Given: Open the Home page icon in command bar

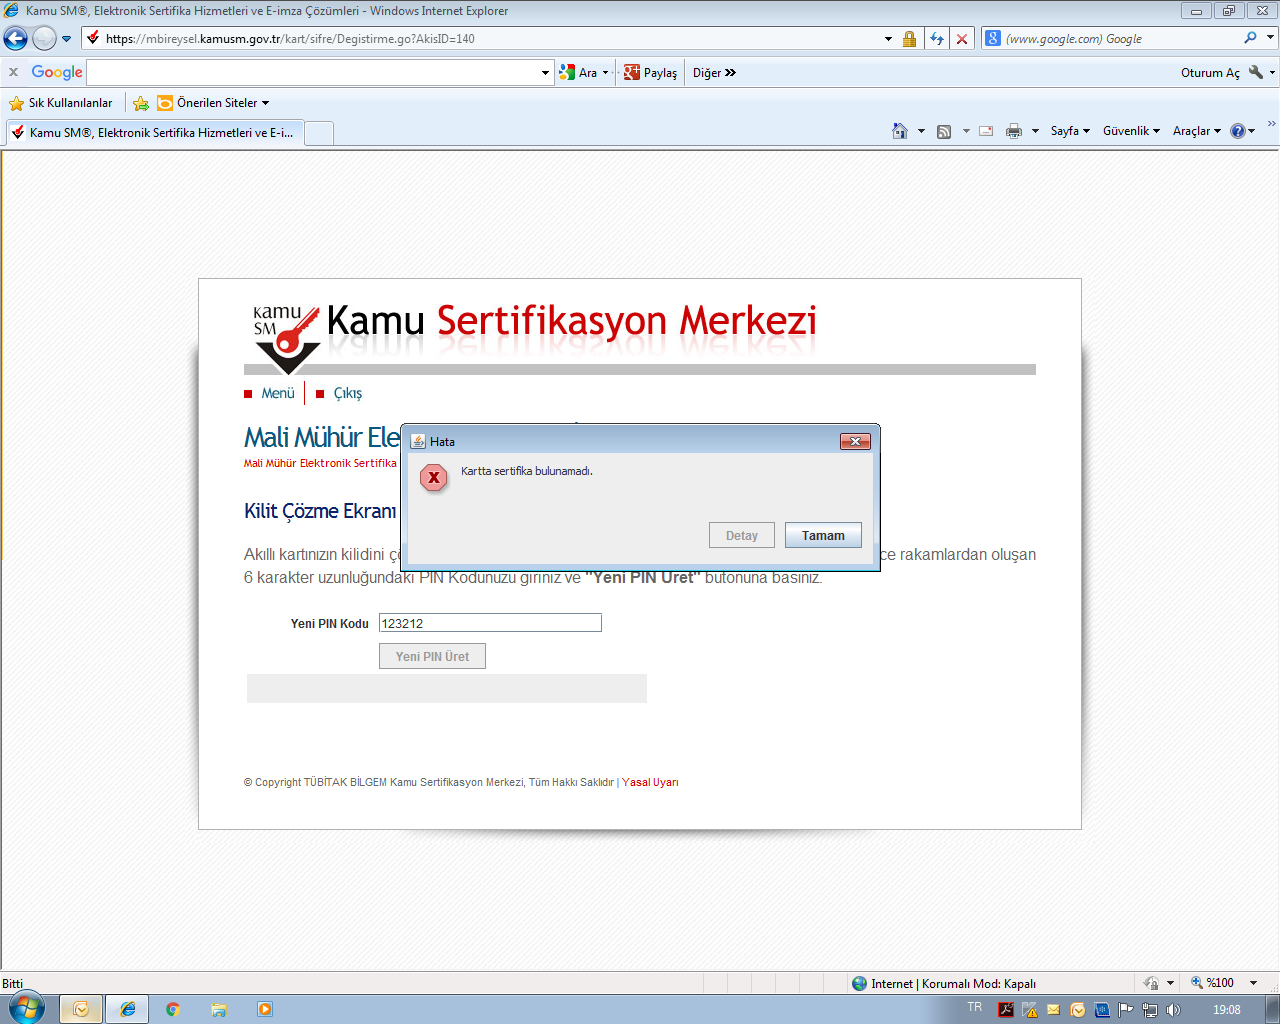Looking at the screenshot, I should pos(900,131).
